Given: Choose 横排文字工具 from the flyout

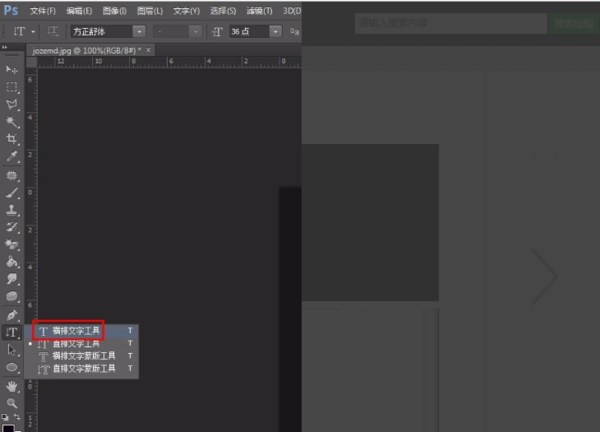Looking at the screenshot, I should pos(82,331).
